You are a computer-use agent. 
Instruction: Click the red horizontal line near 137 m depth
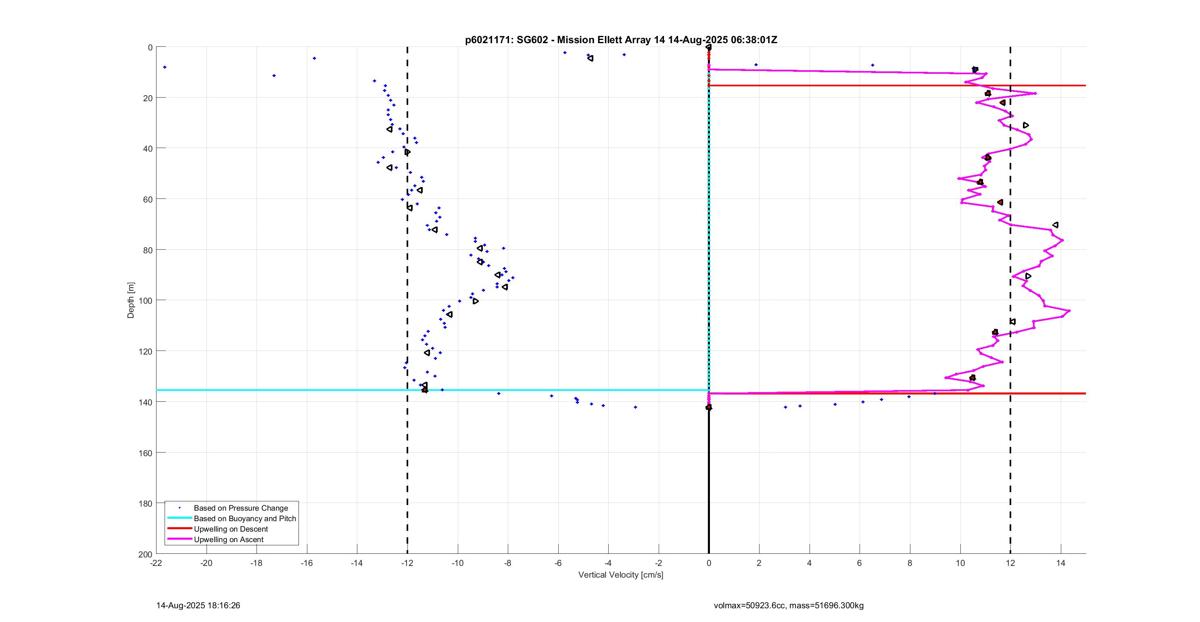coord(897,393)
